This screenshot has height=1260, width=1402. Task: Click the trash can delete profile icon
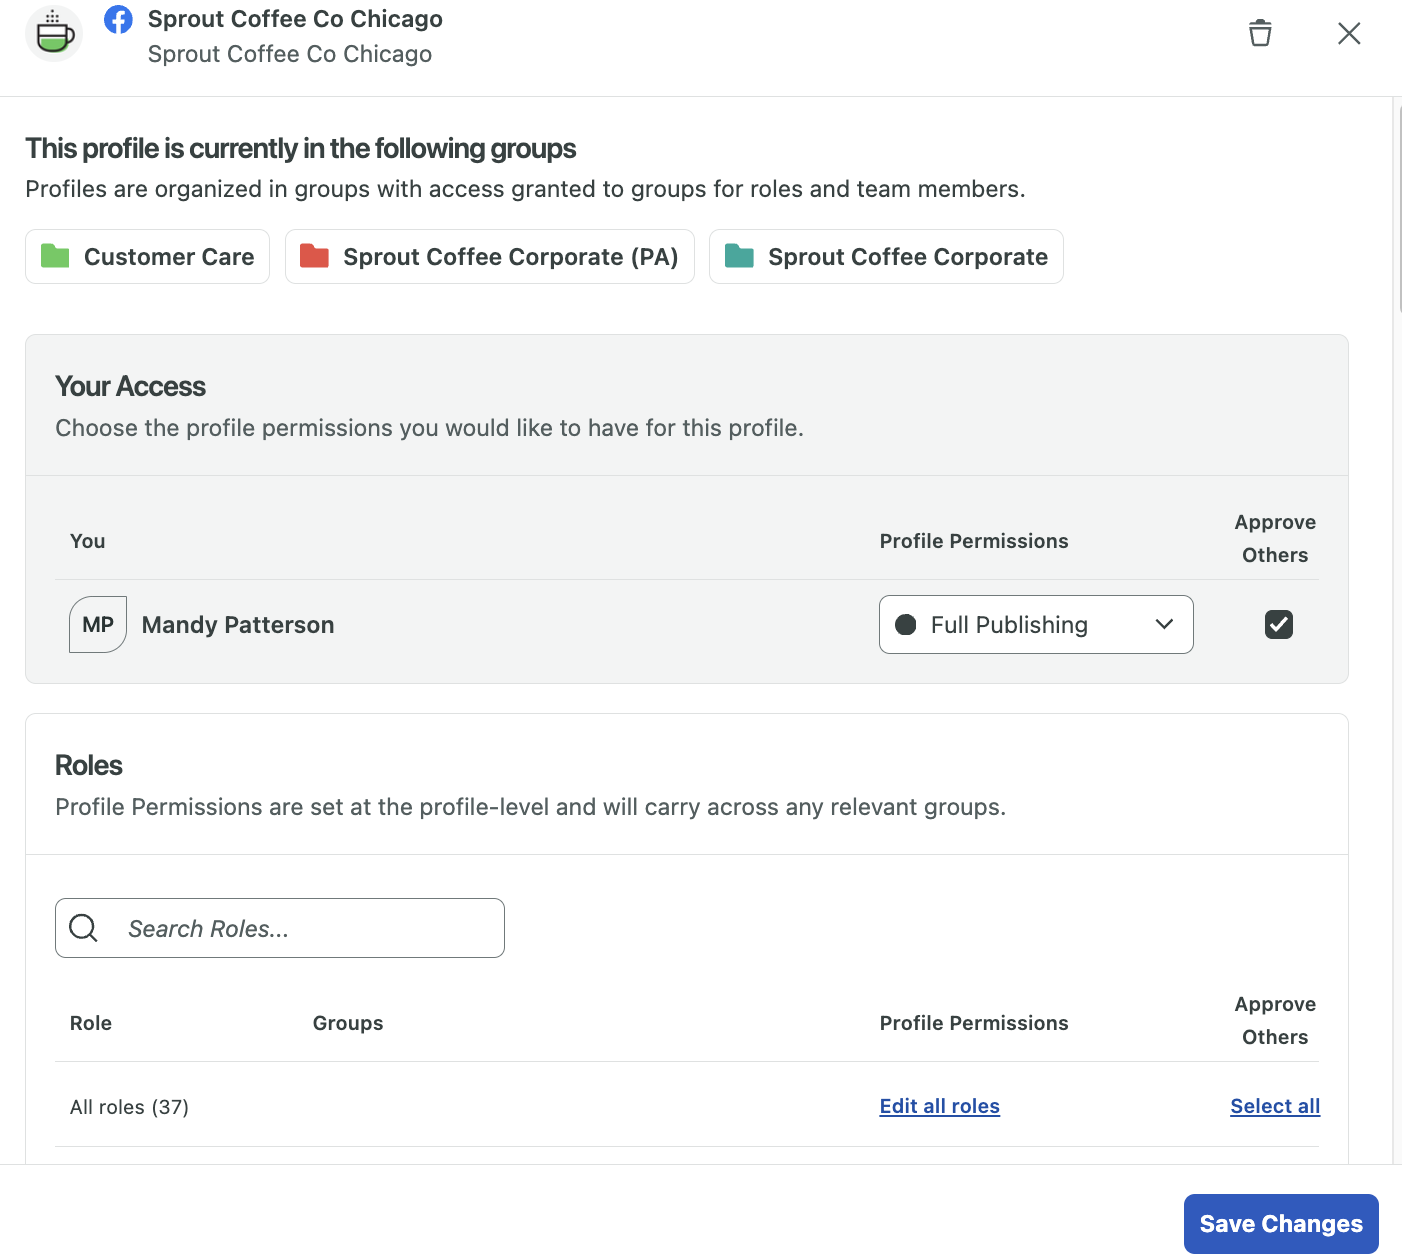(x=1260, y=33)
